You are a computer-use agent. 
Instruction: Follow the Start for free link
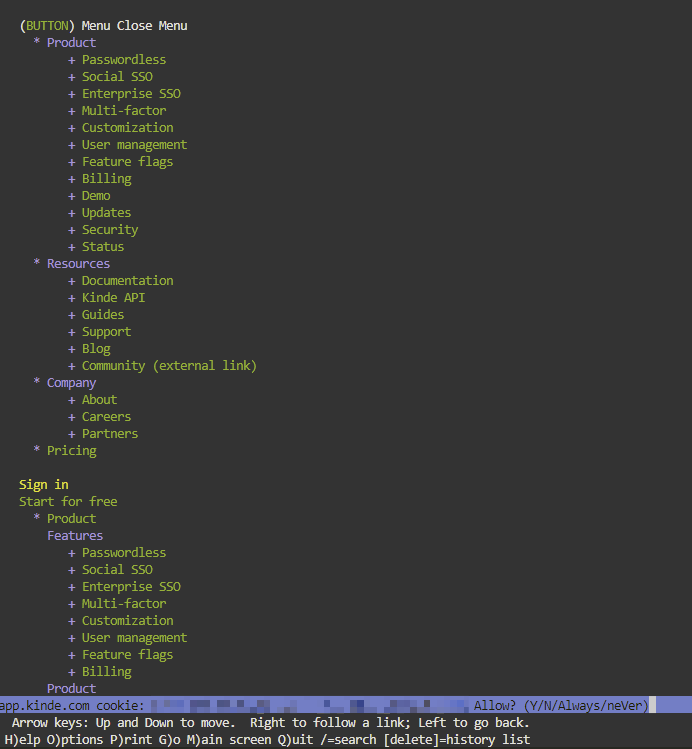coord(68,502)
